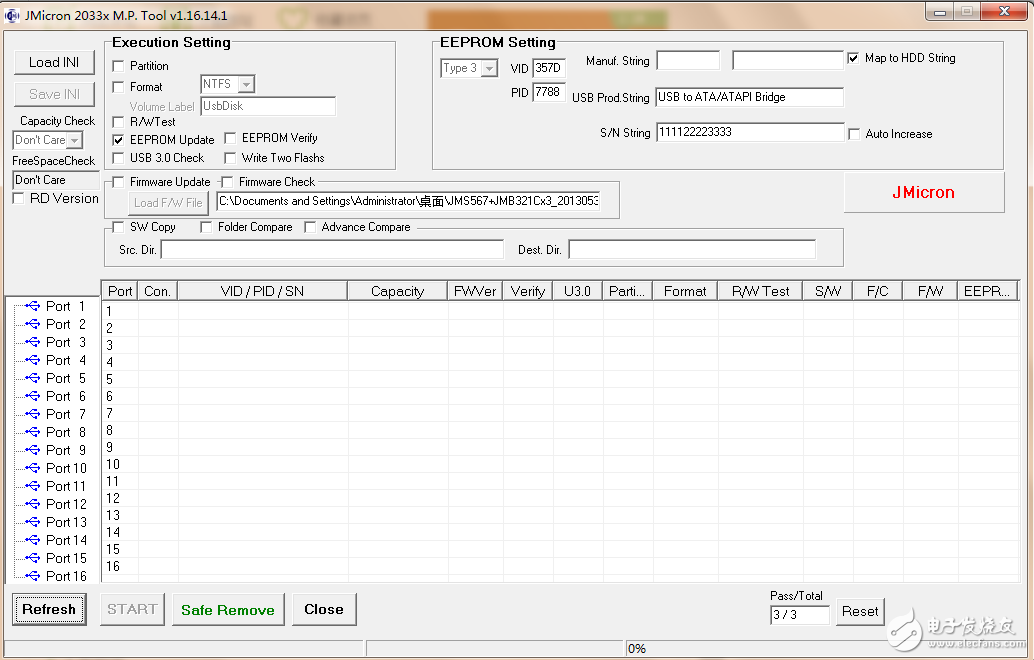This screenshot has height=660, width=1034.
Task: Click the S/N String input field
Action: [x=750, y=133]
